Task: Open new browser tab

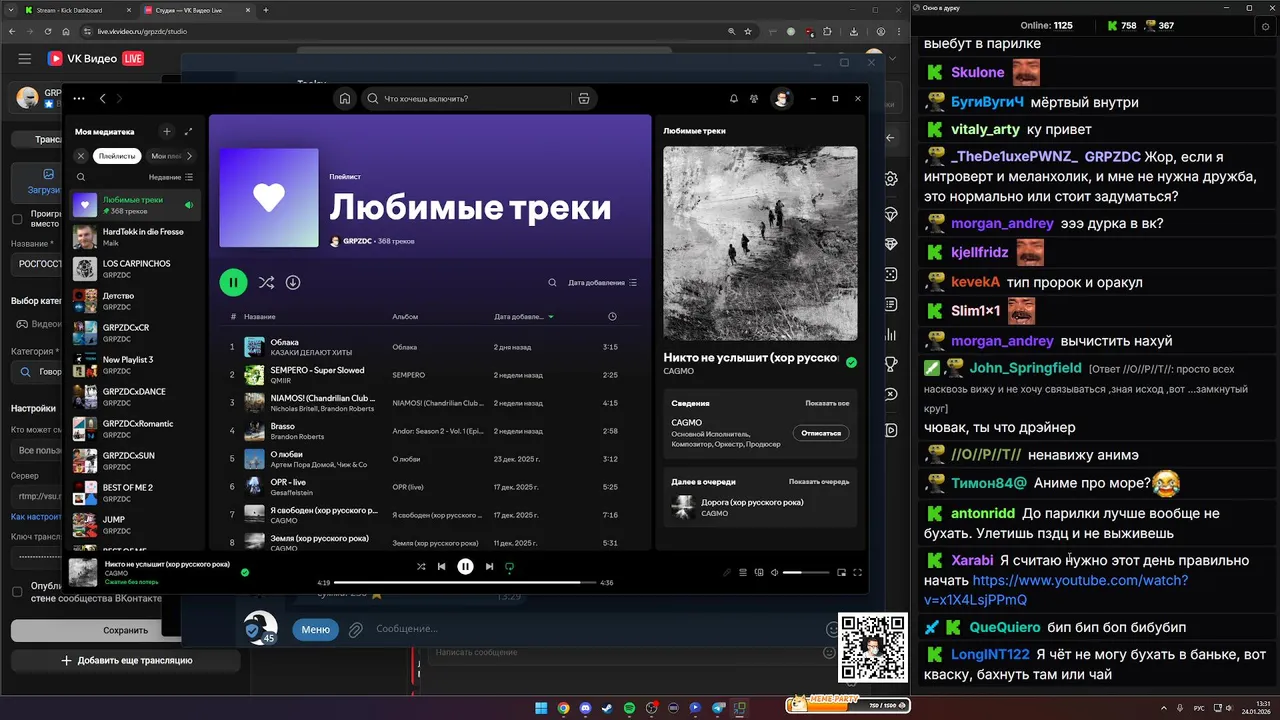Action: tap(266, 10)
